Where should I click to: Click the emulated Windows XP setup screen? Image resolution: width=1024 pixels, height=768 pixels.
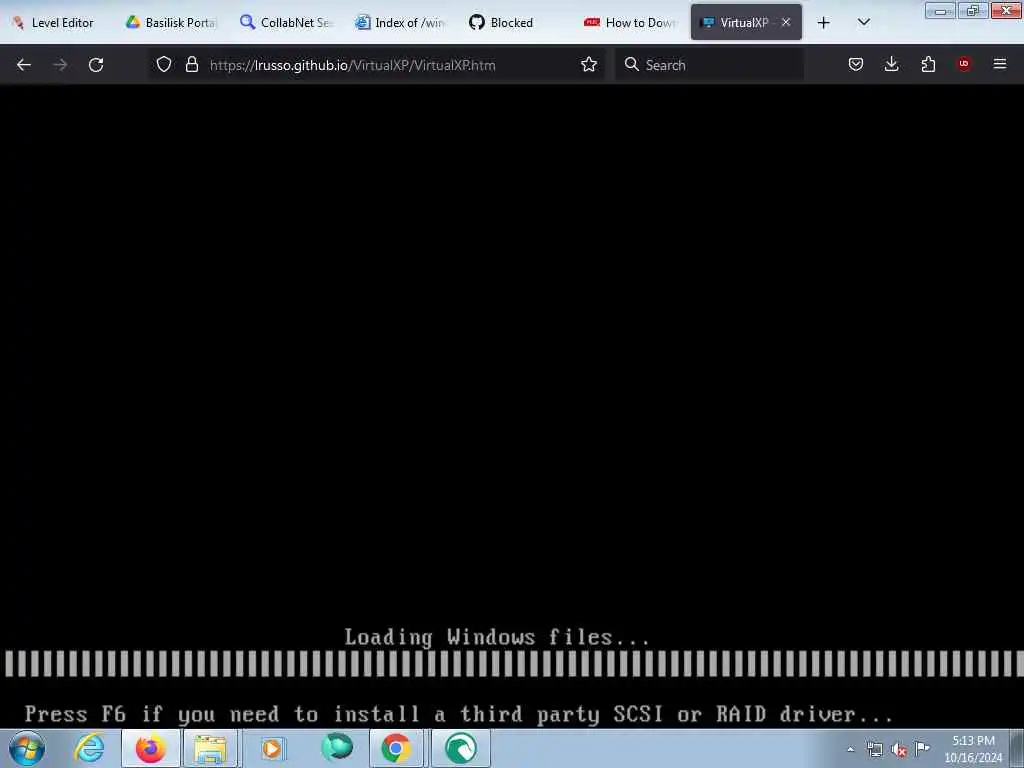click(512, 406)
